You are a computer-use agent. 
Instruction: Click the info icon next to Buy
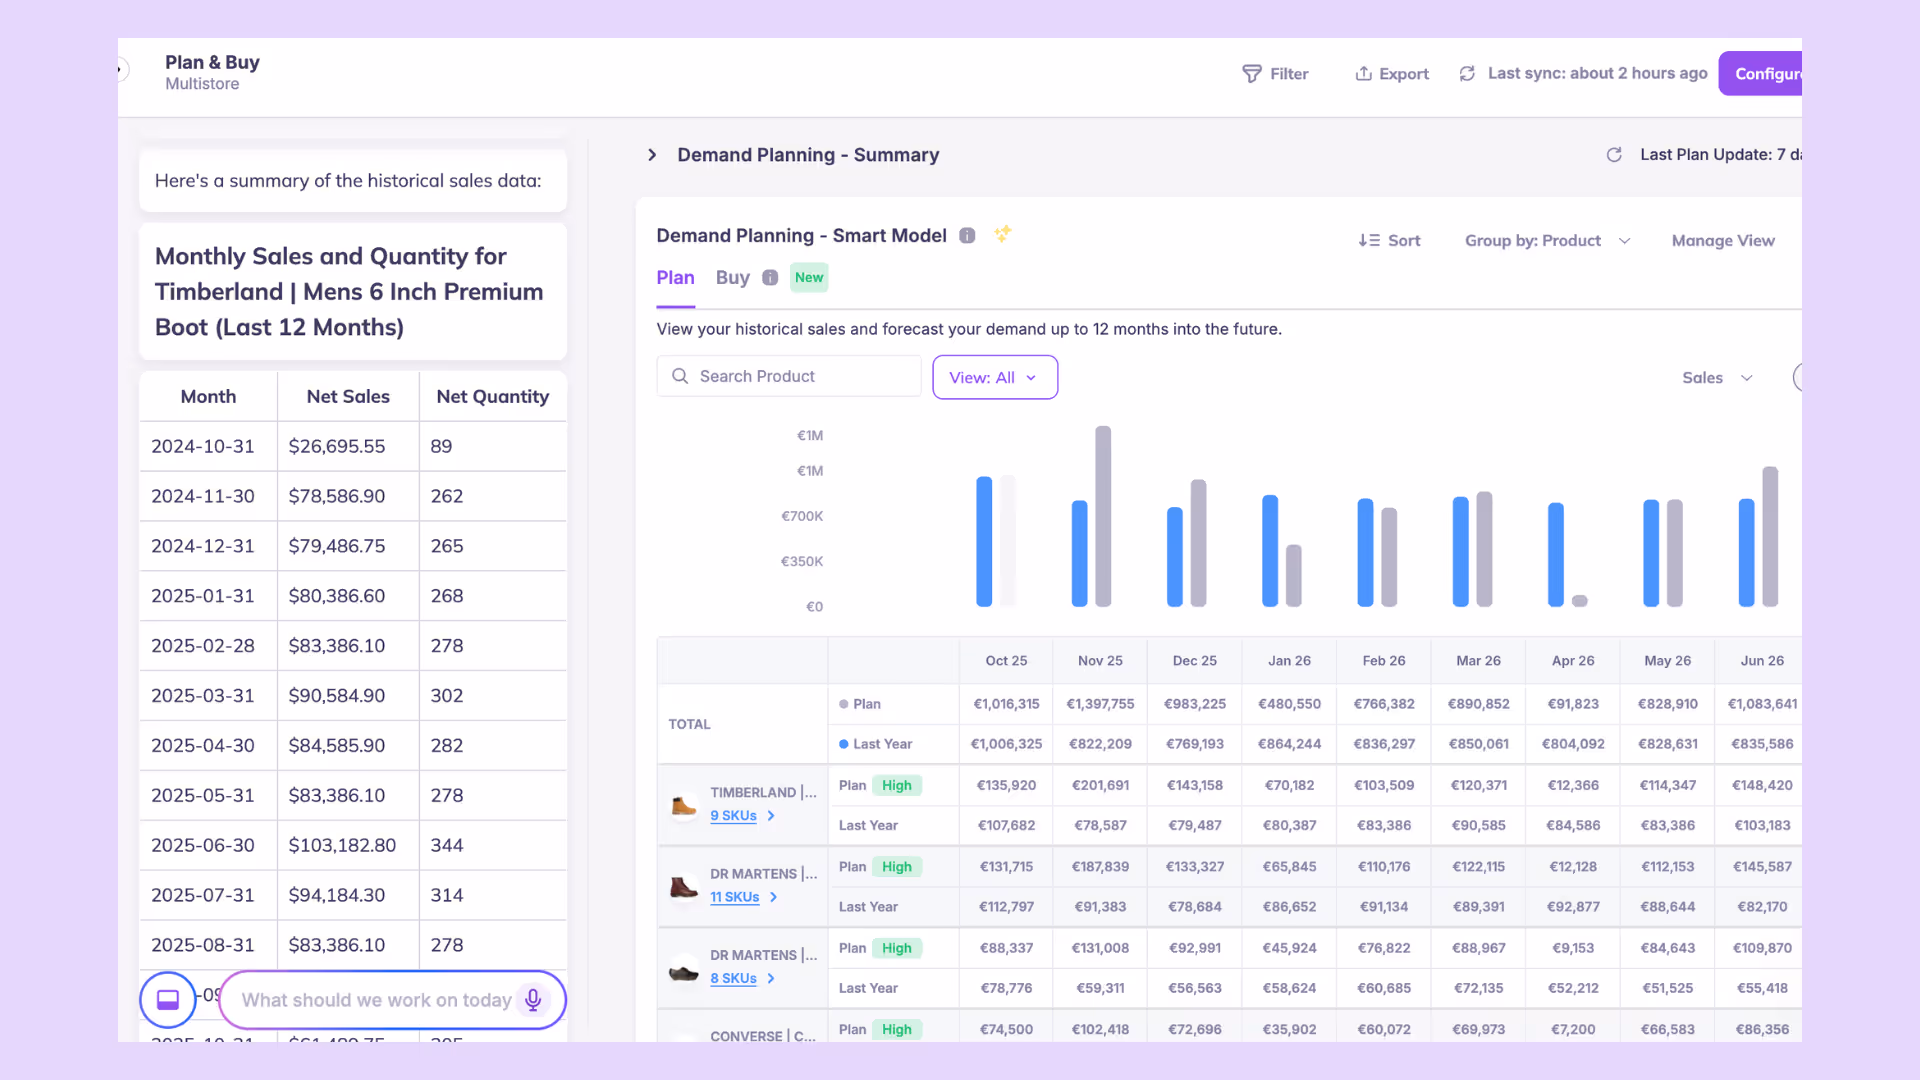(770, 278)
